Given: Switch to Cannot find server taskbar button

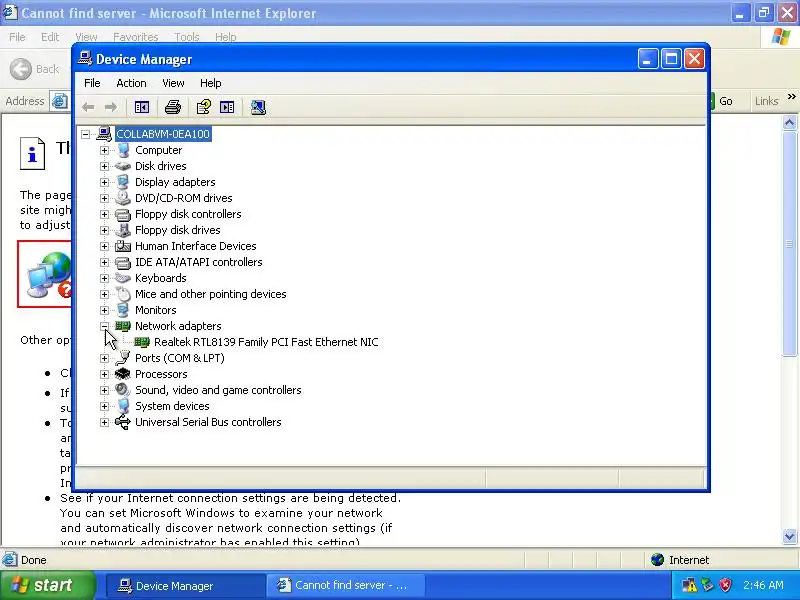Looking at the screenshot, I should point(346,586).
